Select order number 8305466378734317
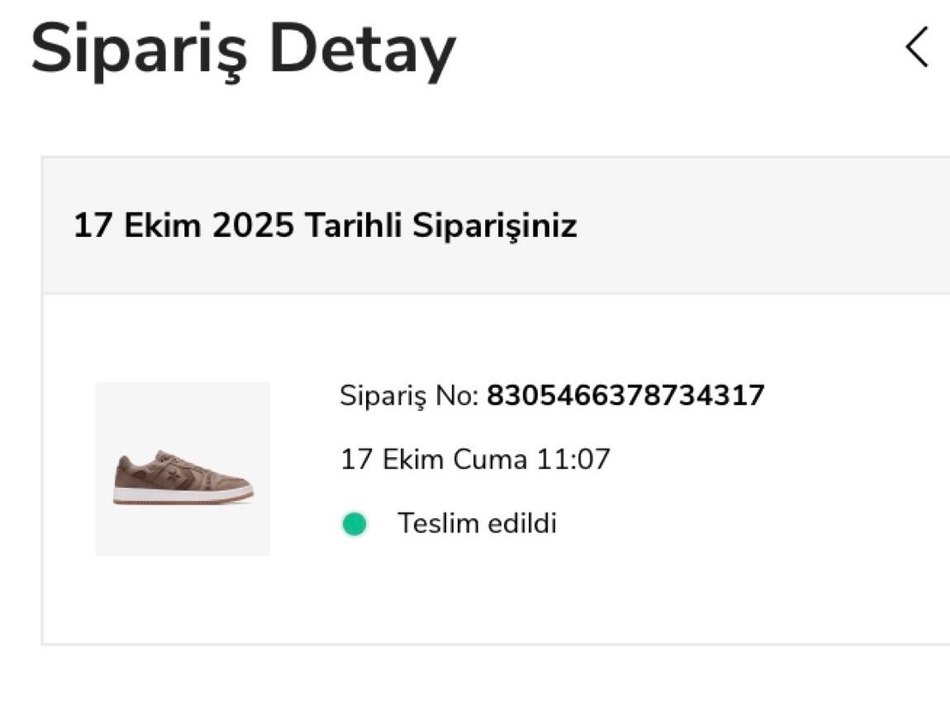 coord(625,395)
